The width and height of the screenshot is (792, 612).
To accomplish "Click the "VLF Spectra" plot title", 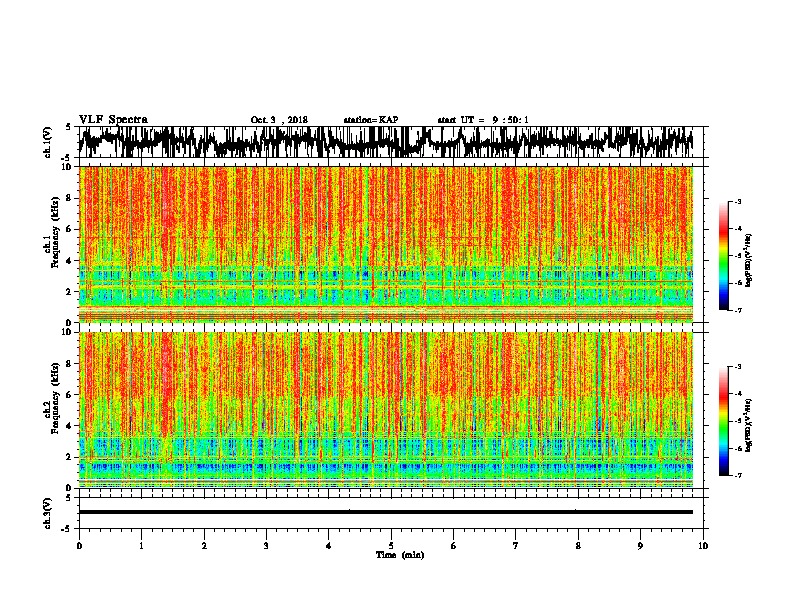I will [113, 120].
